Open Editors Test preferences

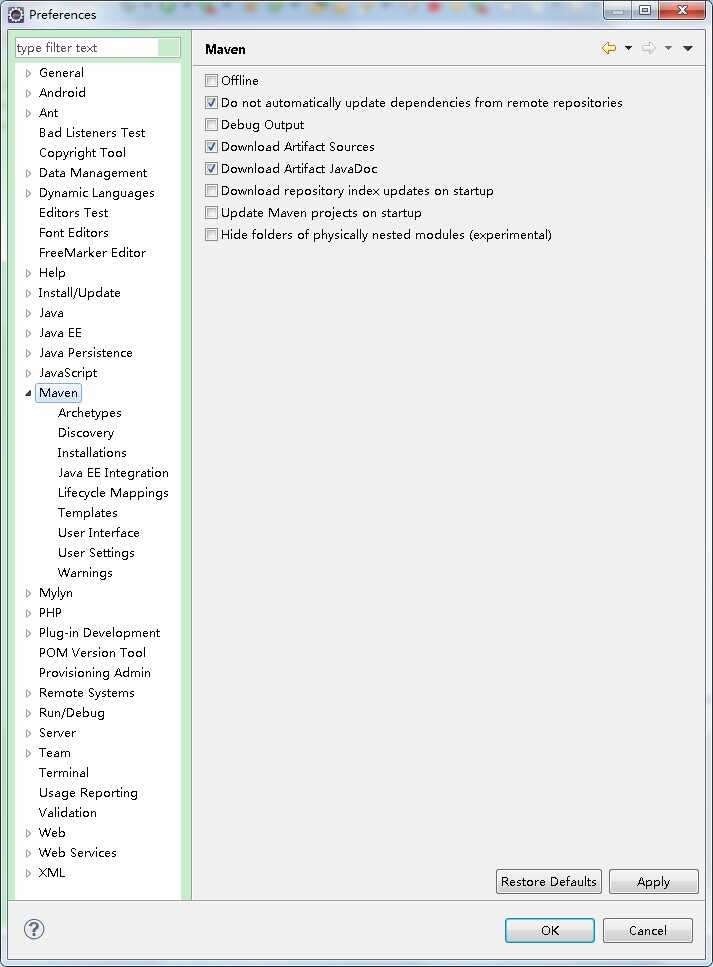[73, 213]
